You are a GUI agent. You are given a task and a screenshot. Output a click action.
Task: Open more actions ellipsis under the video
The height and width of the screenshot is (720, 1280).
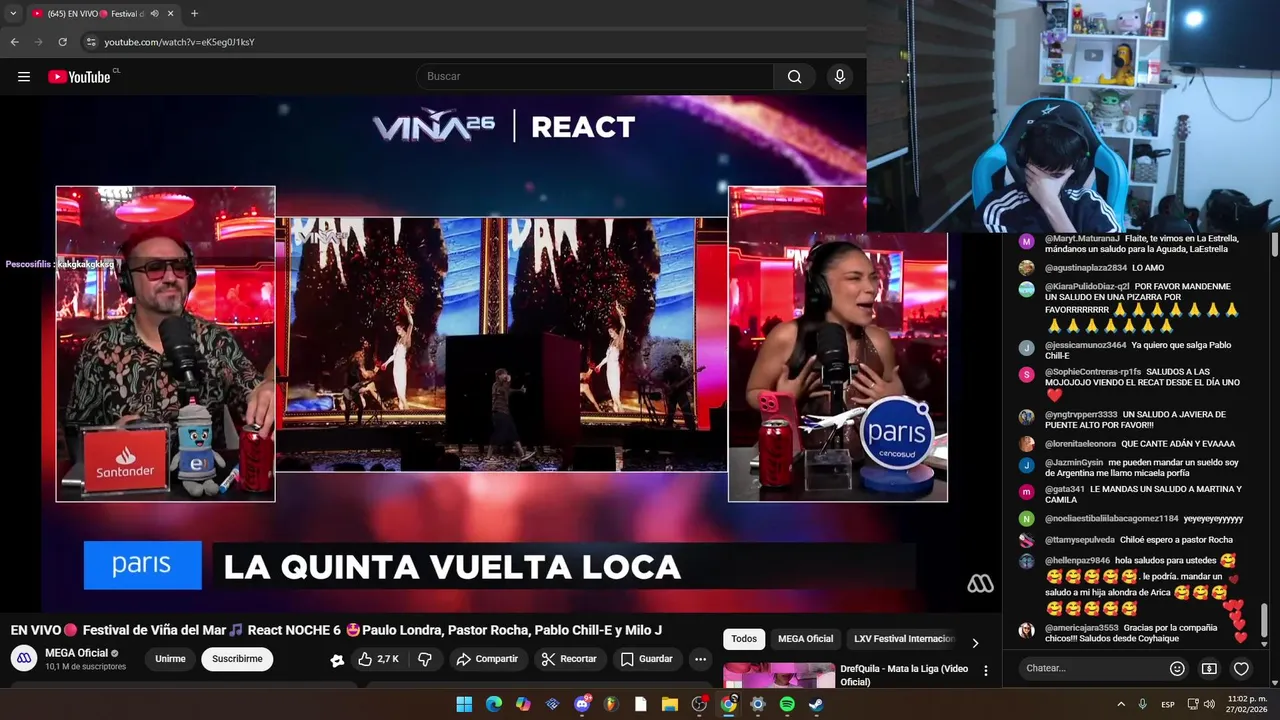click(x=700, y=659)
